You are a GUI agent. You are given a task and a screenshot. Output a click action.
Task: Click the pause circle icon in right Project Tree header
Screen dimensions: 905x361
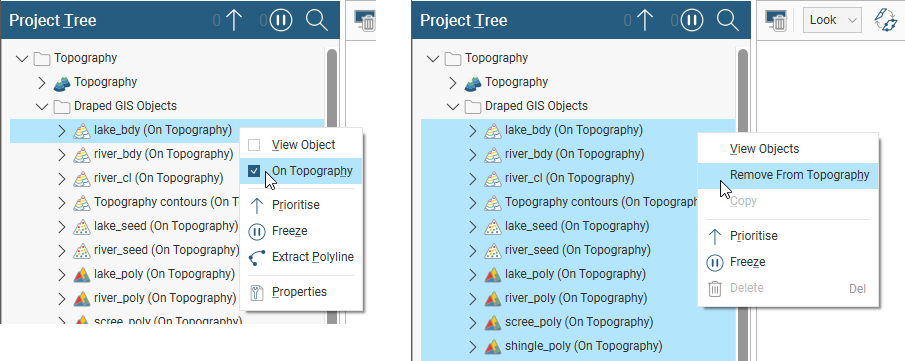click(x=692, y=20)
